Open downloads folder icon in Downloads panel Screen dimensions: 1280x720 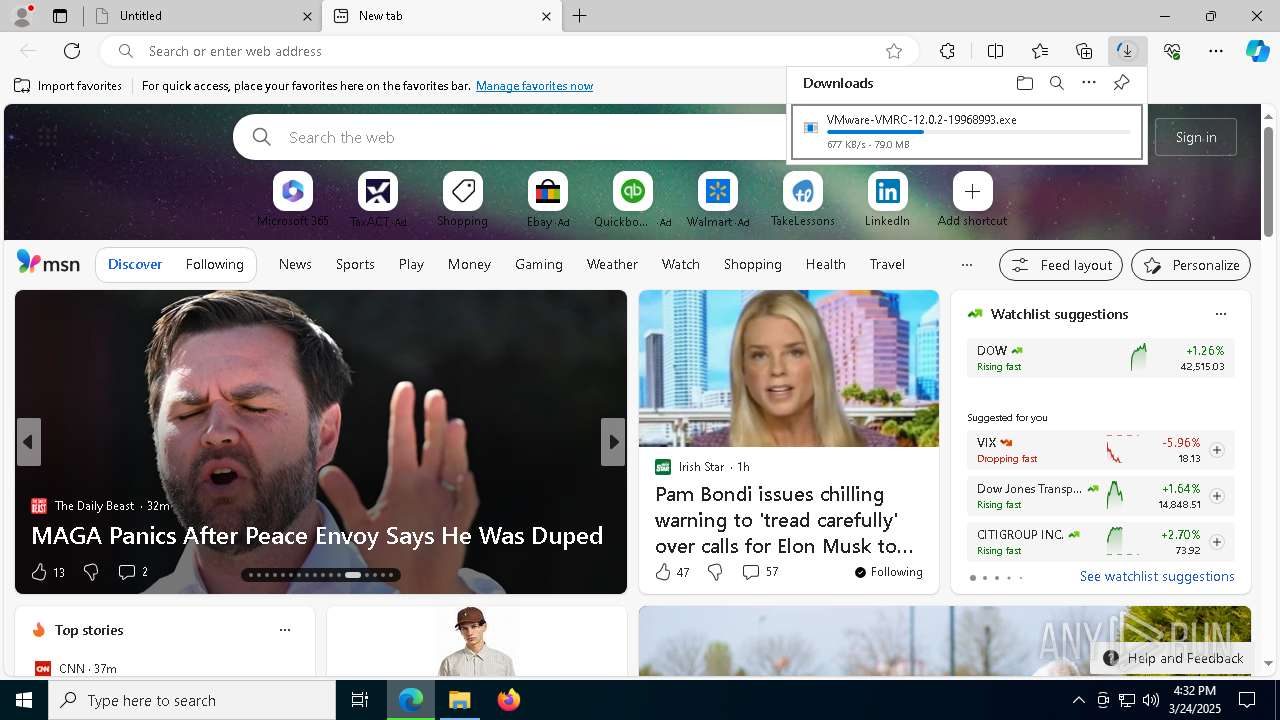tap(1024, 83)
